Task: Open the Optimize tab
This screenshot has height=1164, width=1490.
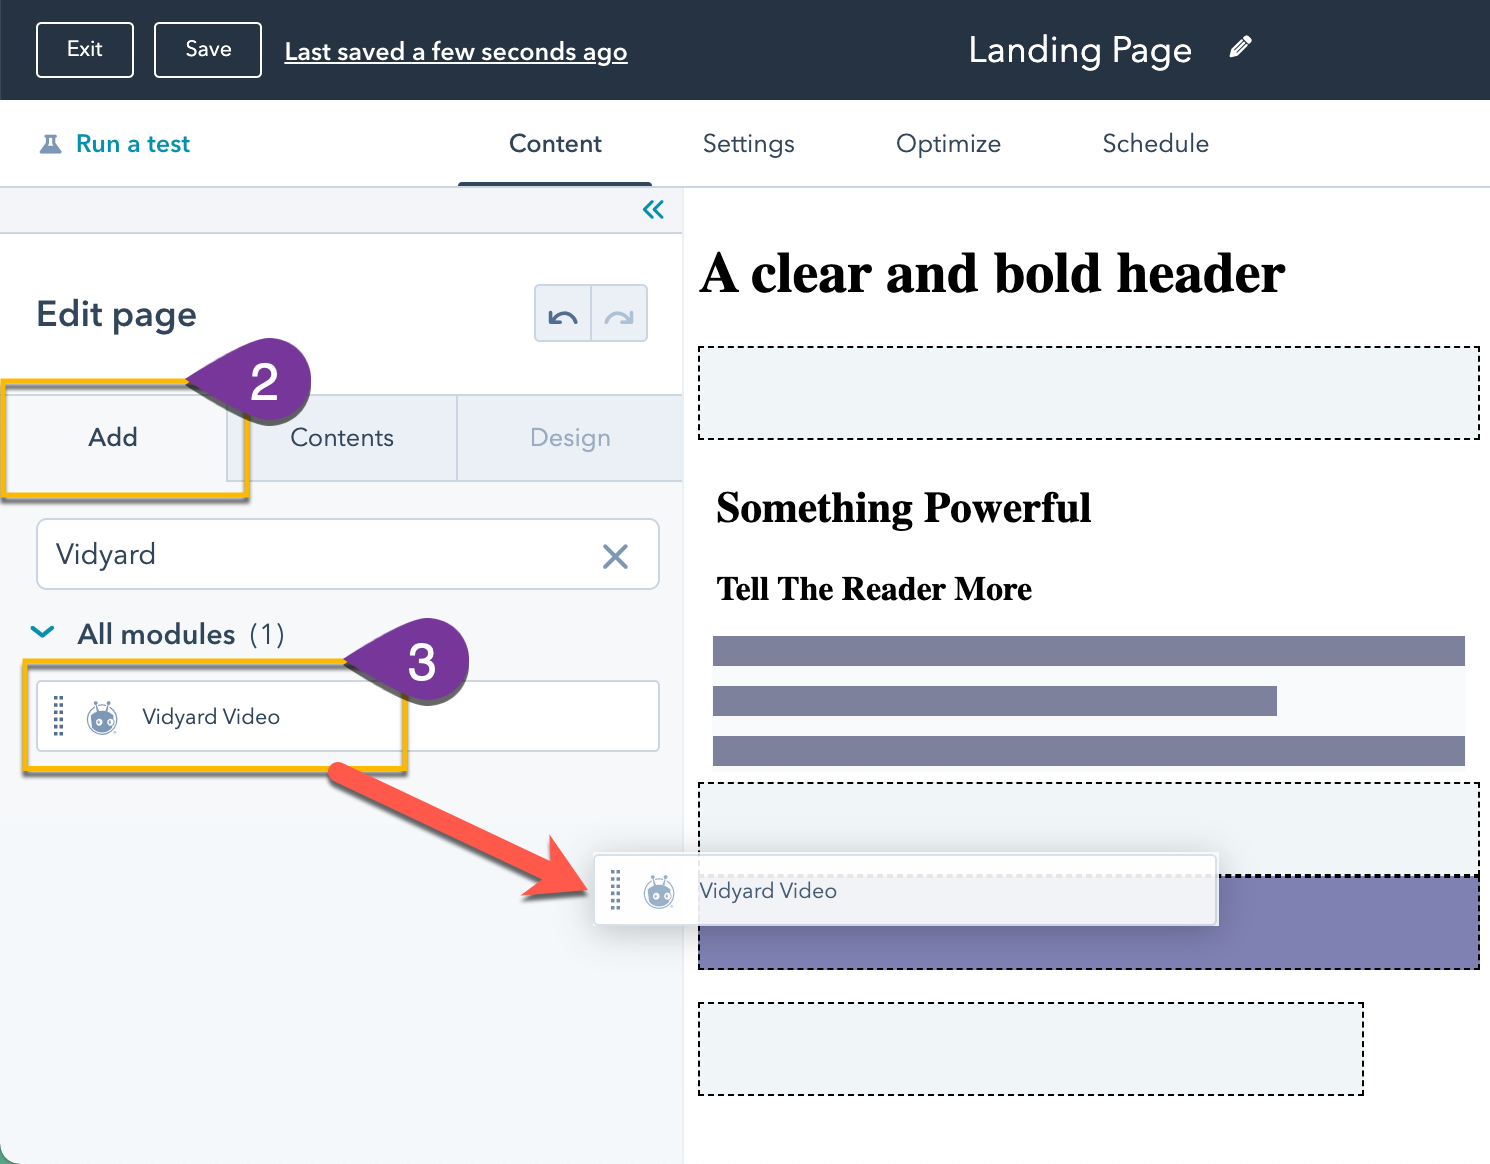Action: (948, 144)
